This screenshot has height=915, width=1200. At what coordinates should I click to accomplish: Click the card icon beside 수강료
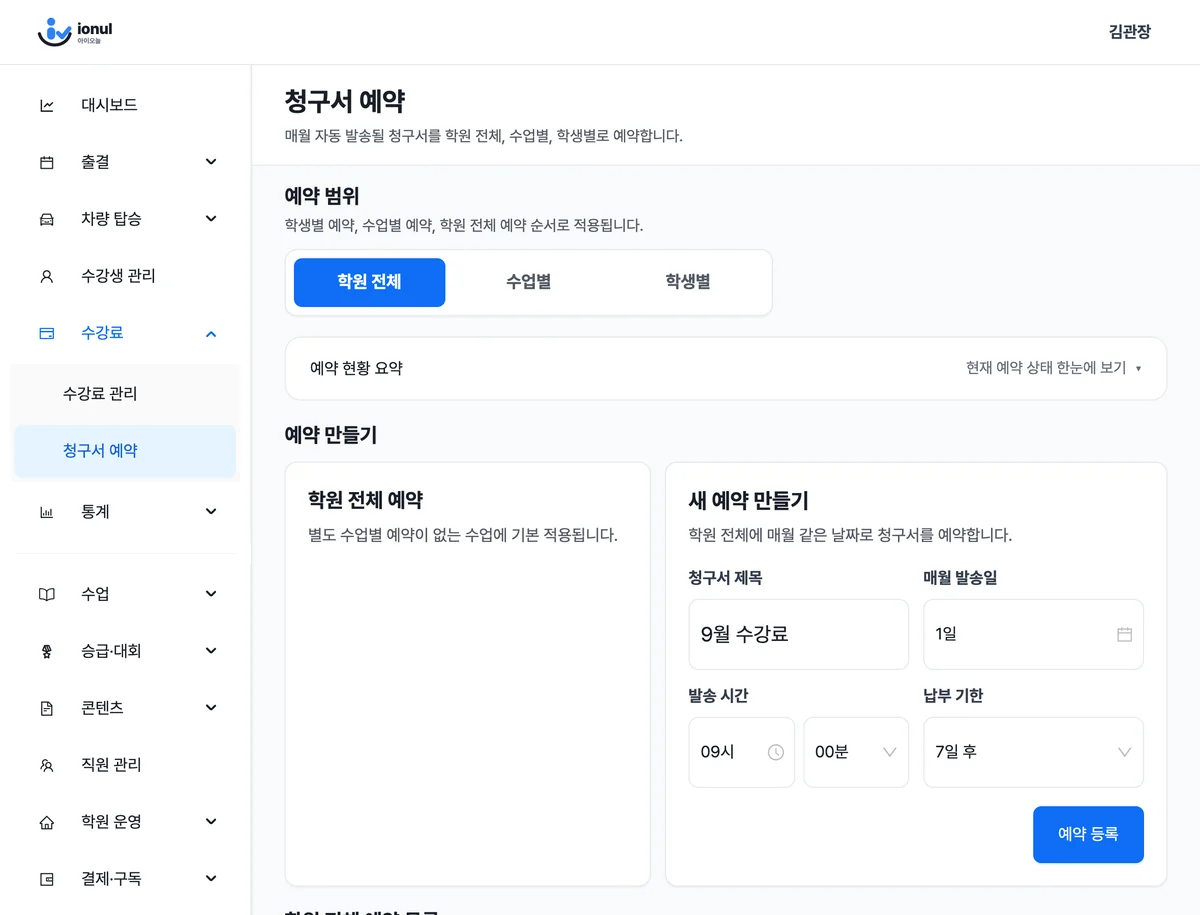[47, 333]
